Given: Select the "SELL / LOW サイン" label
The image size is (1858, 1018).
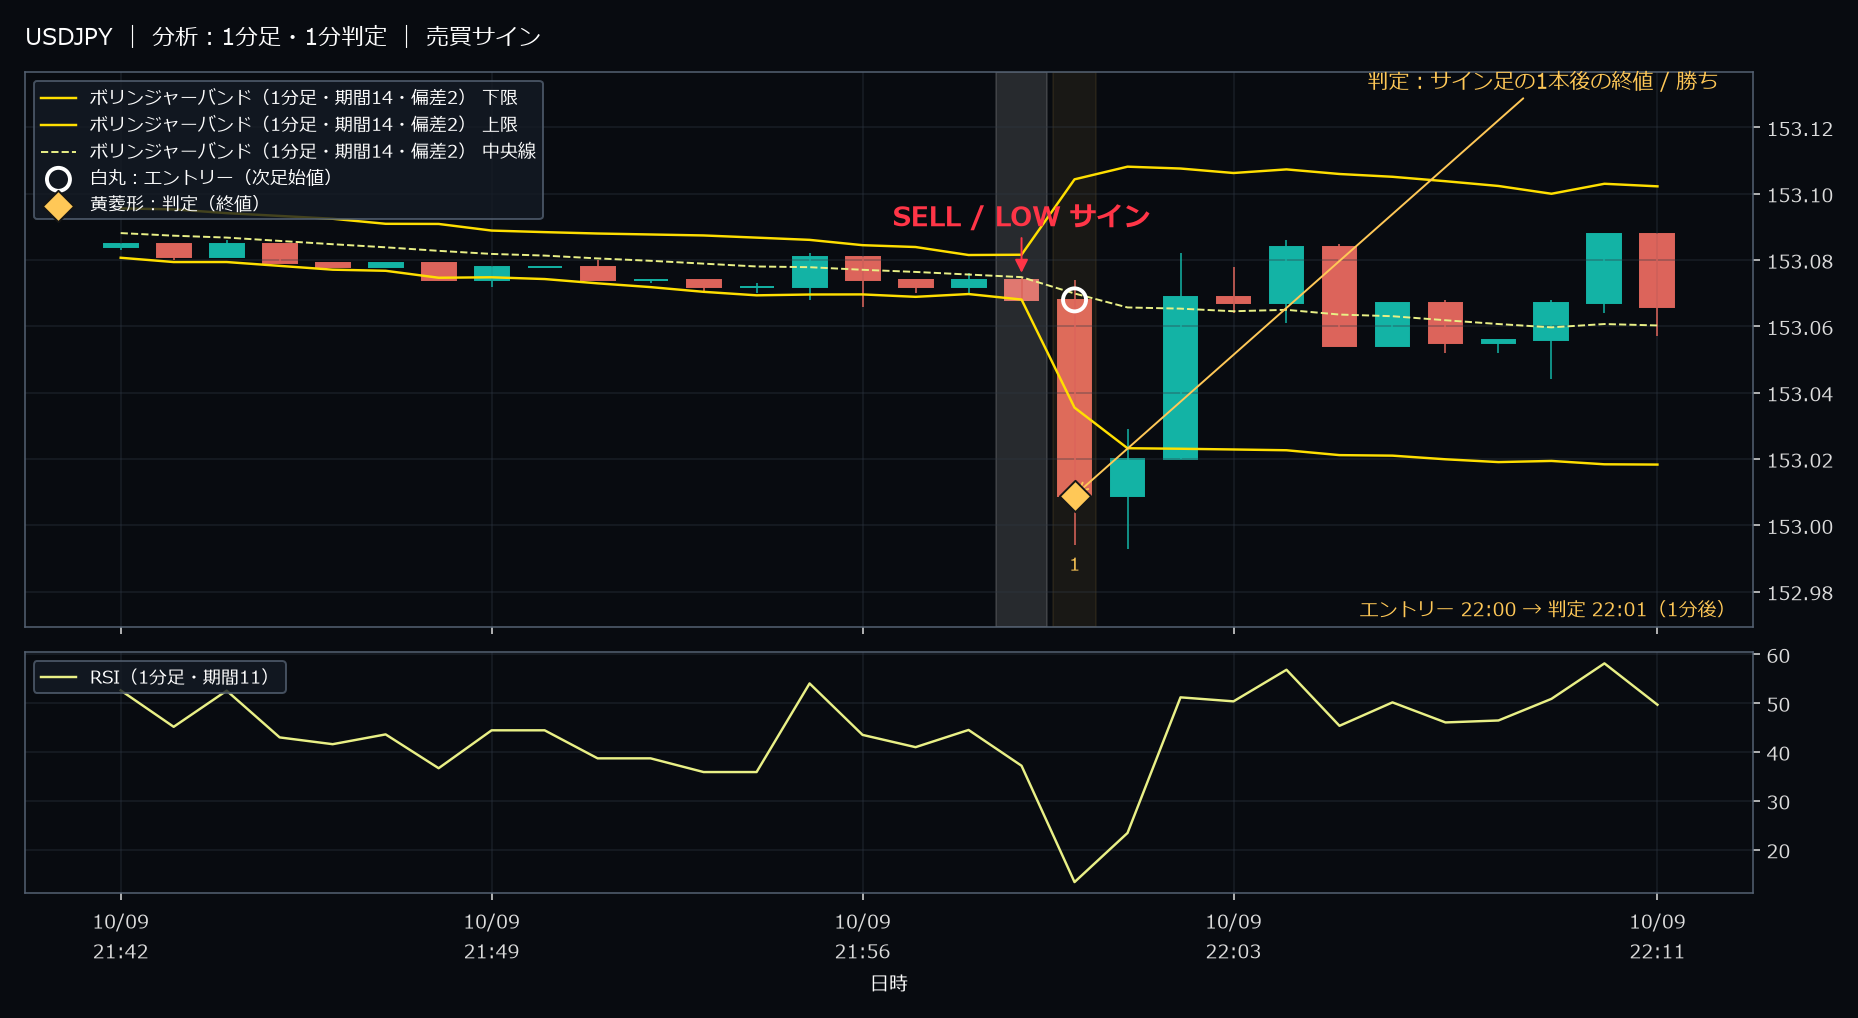Looking at the screenshot, I should point(1020,217).
